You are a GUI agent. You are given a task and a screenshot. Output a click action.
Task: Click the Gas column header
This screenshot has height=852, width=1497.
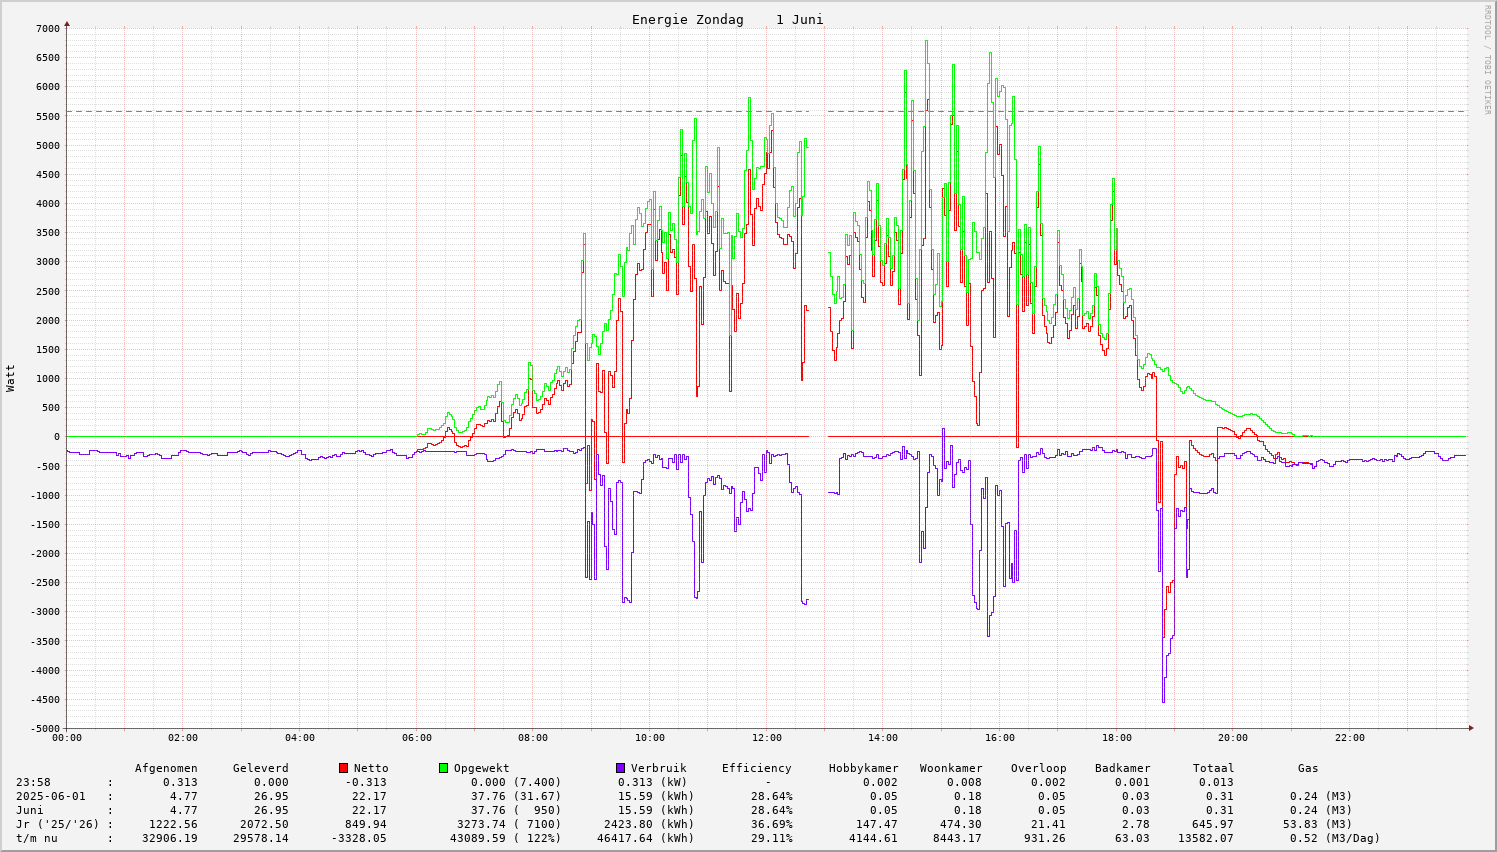click(x=1308, y=768)
